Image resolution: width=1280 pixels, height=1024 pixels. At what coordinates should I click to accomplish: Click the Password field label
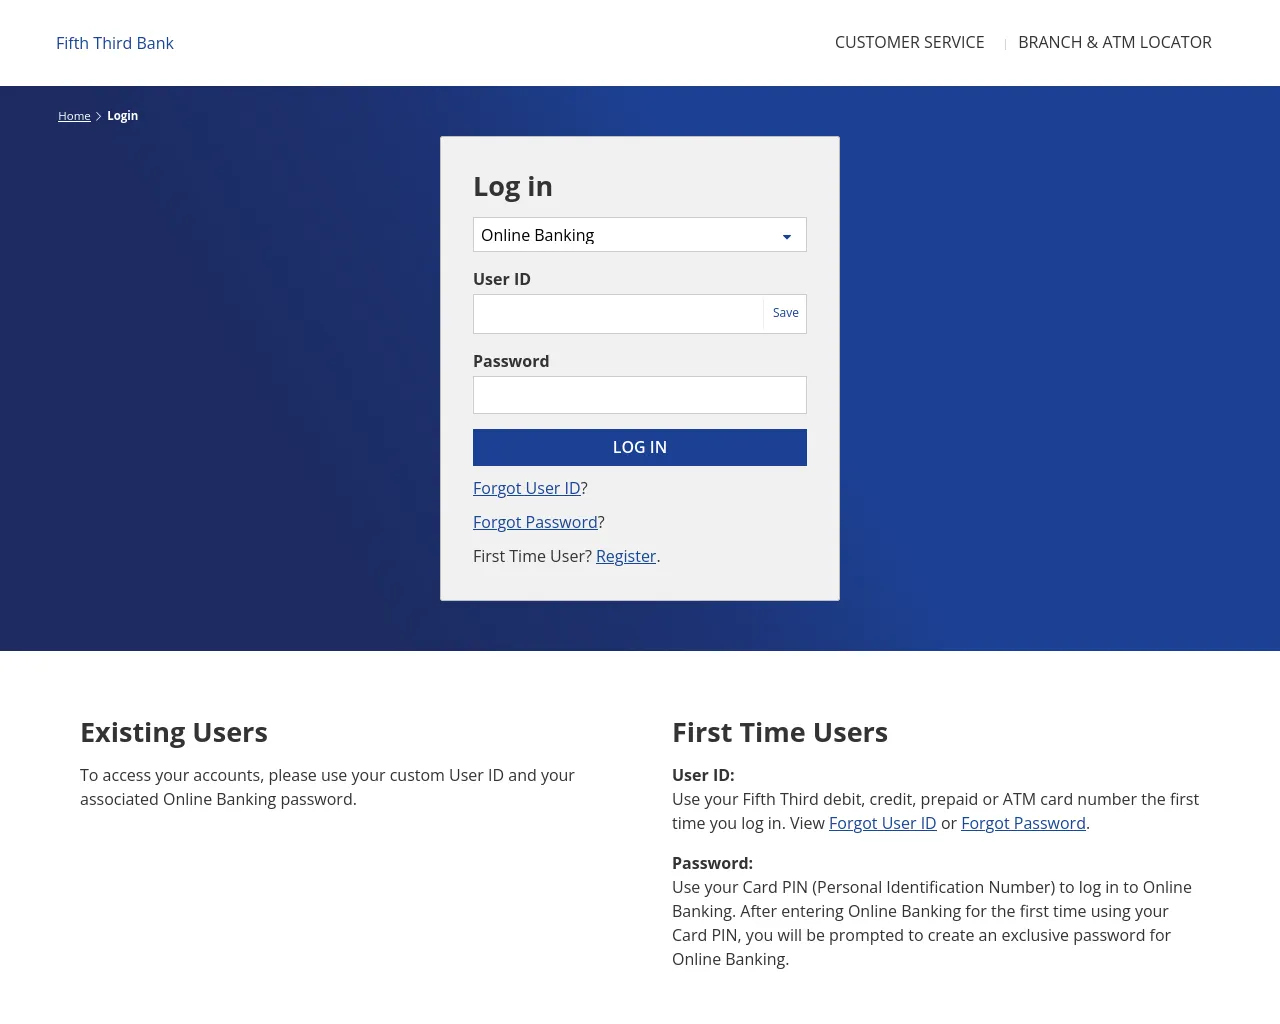(x=511, y=361)
